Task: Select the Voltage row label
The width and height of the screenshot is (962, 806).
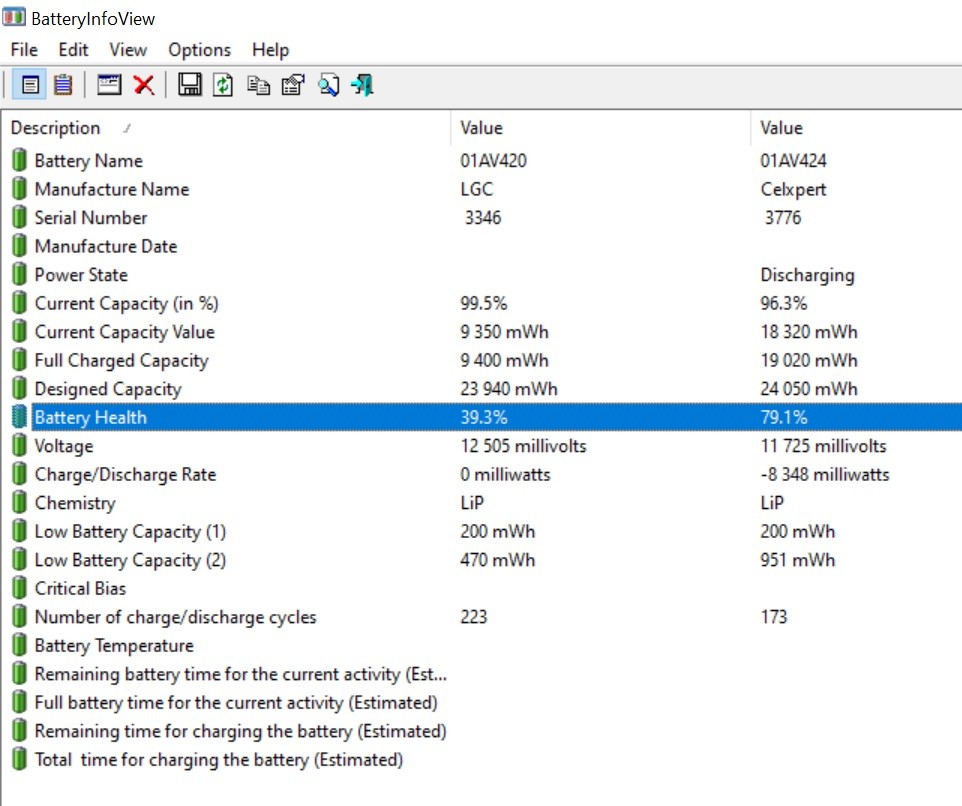Action: tap(64, 446)
